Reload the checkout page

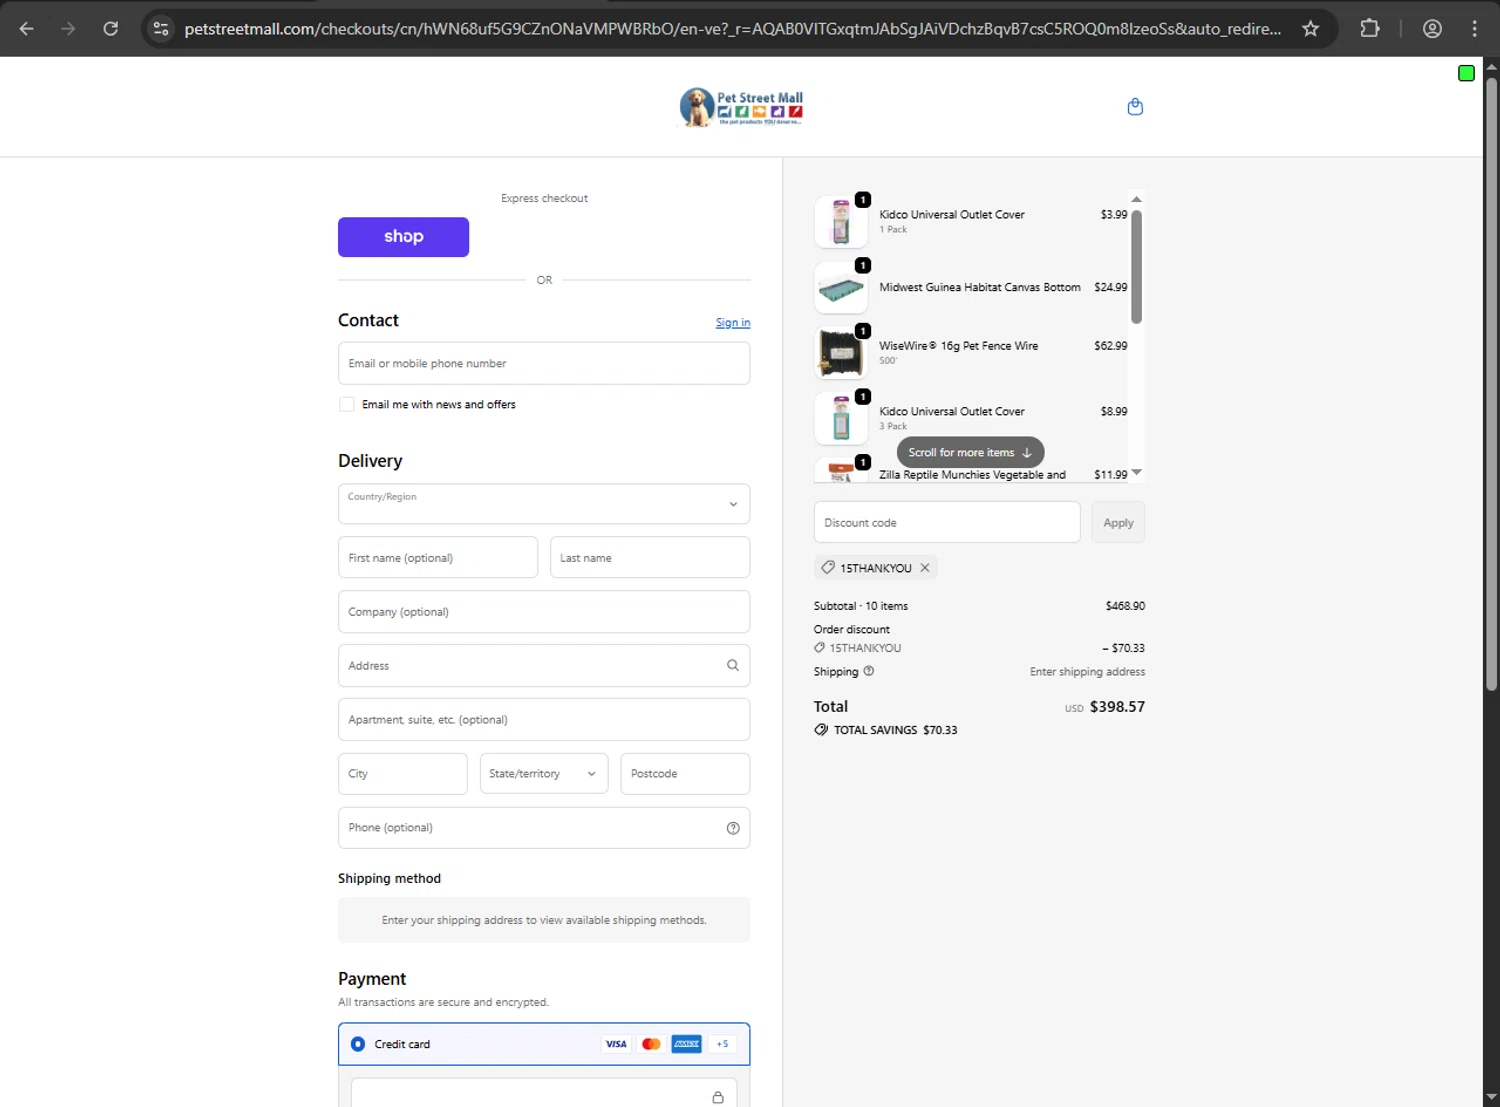pos(111,29)
